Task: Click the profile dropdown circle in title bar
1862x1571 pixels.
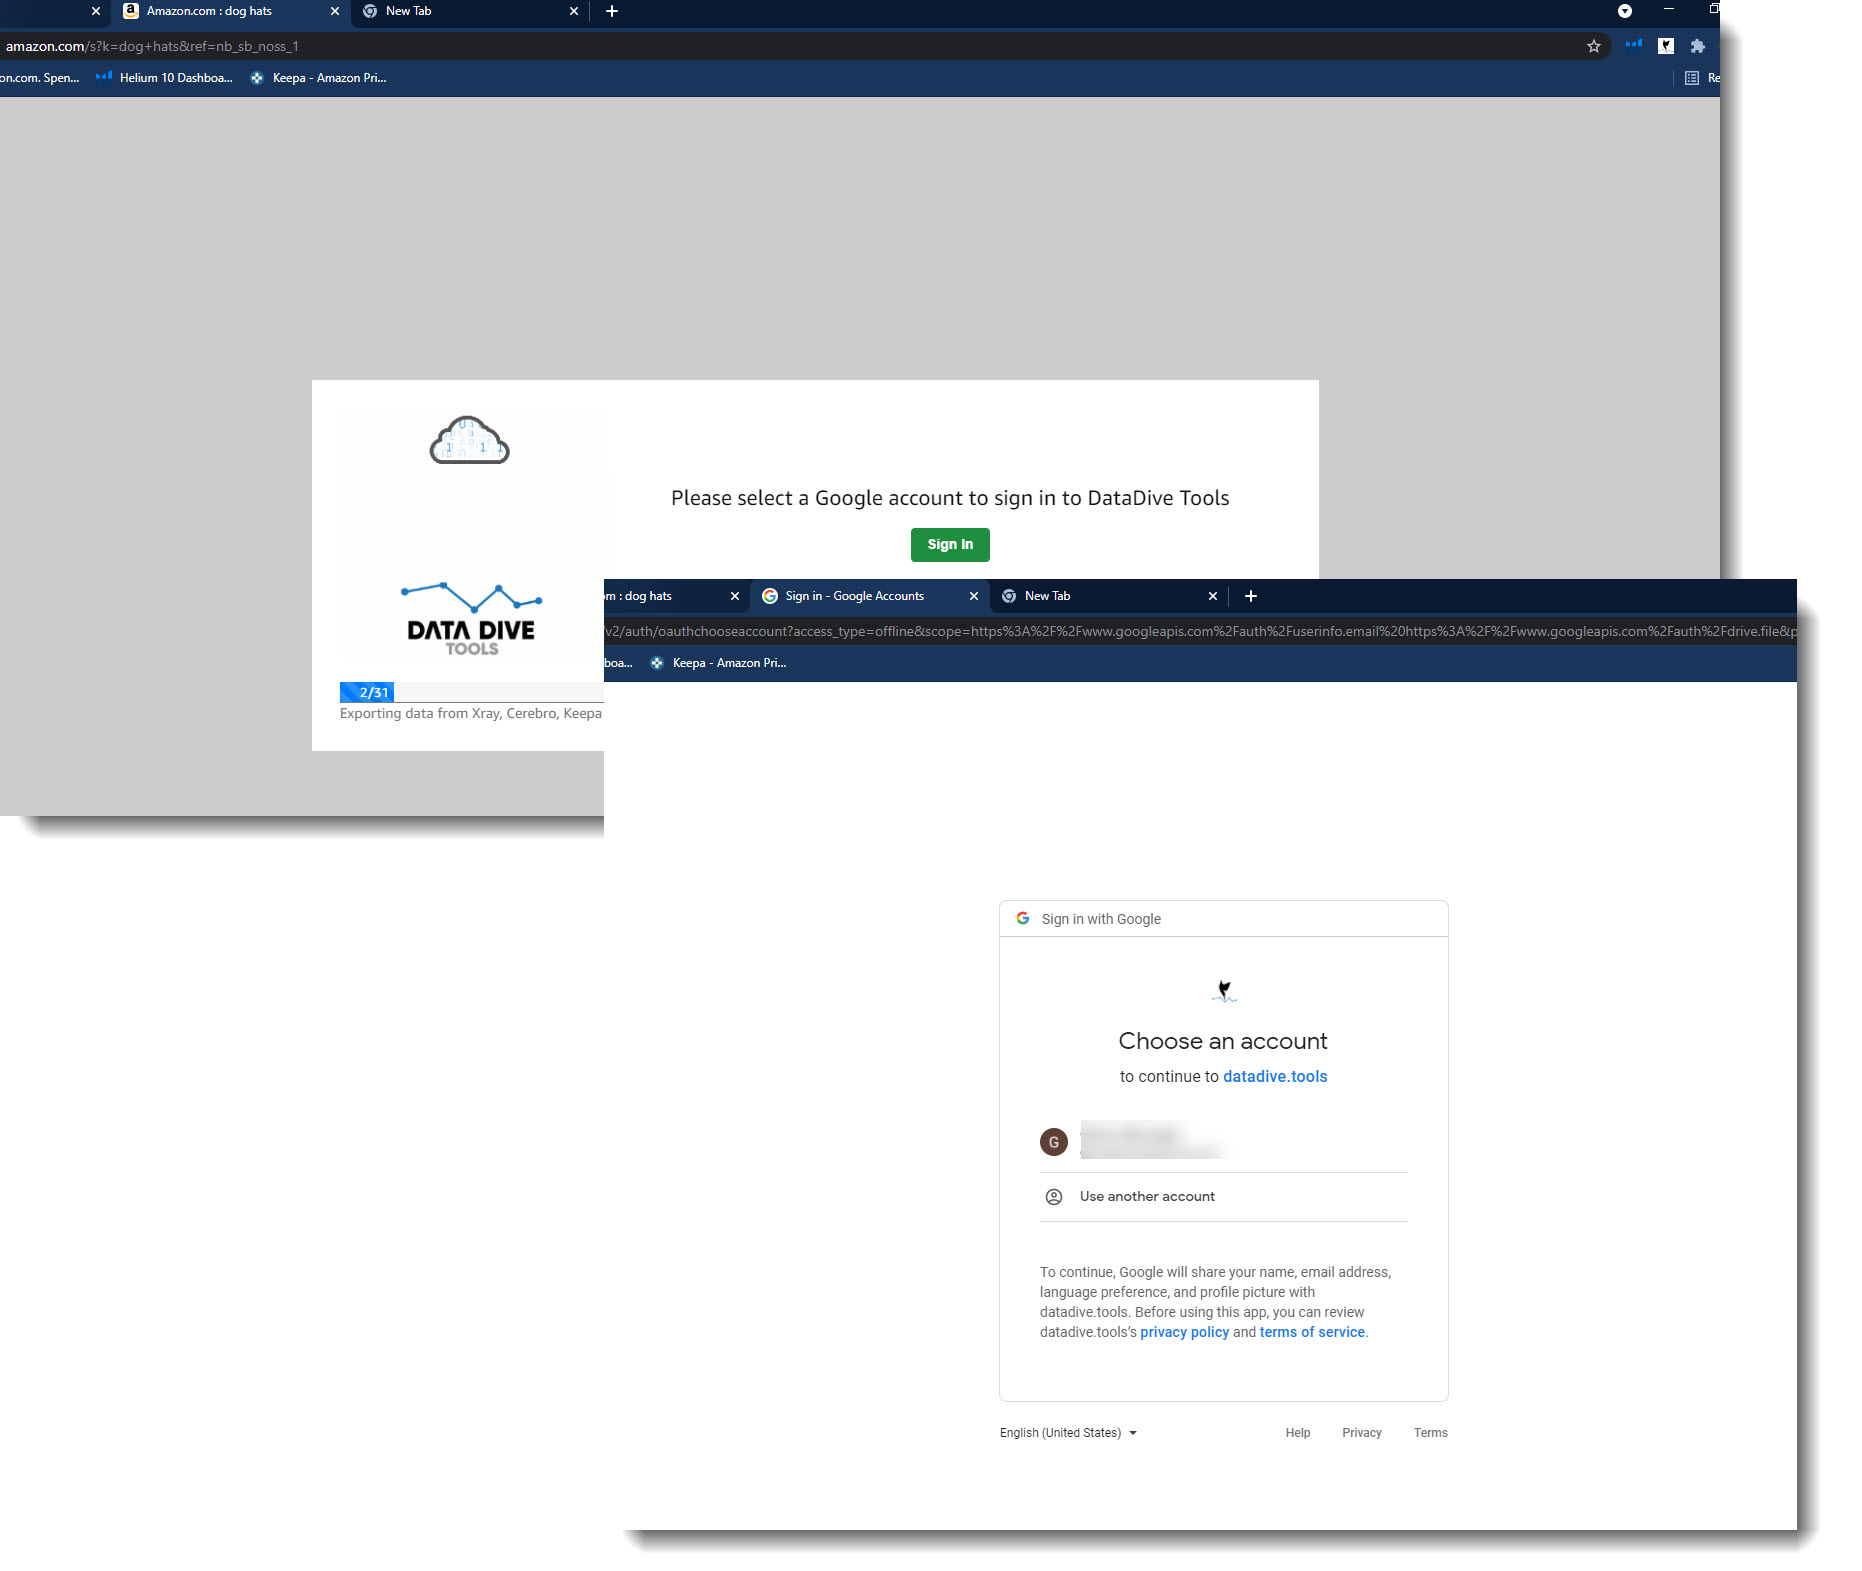Action: (1625, 12)
